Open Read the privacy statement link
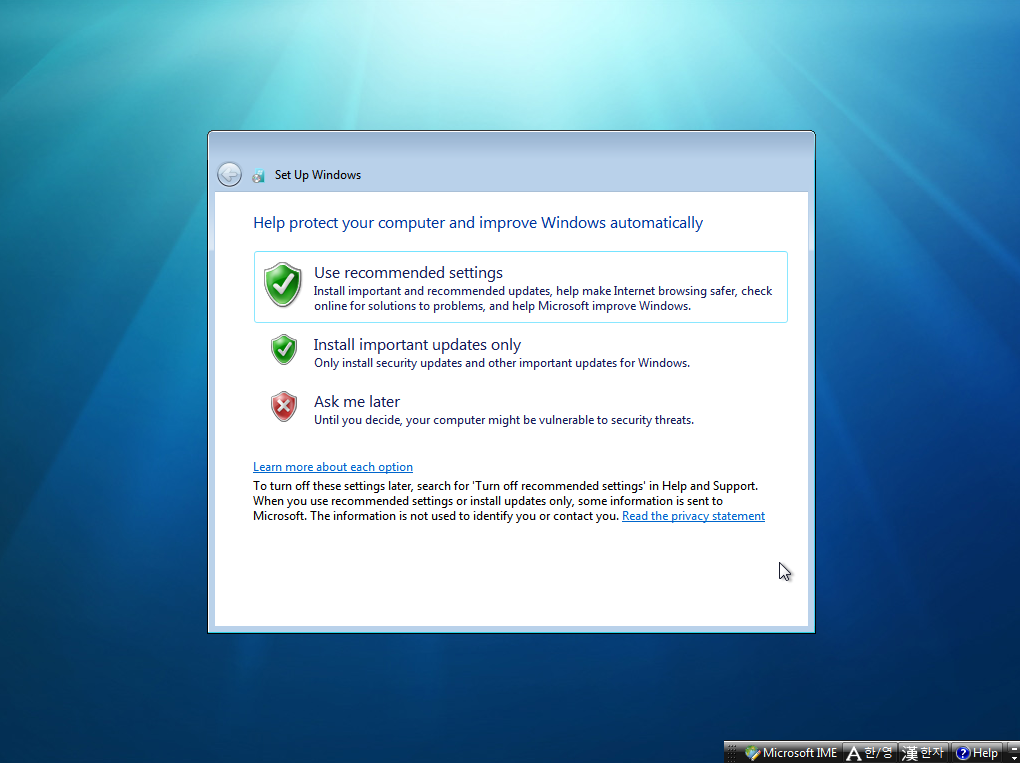 tap(693, 516)
